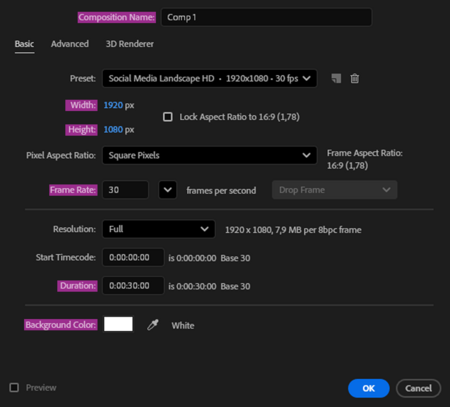
Task: Click the Frame Aspect Ratio text
Action: 365,159
